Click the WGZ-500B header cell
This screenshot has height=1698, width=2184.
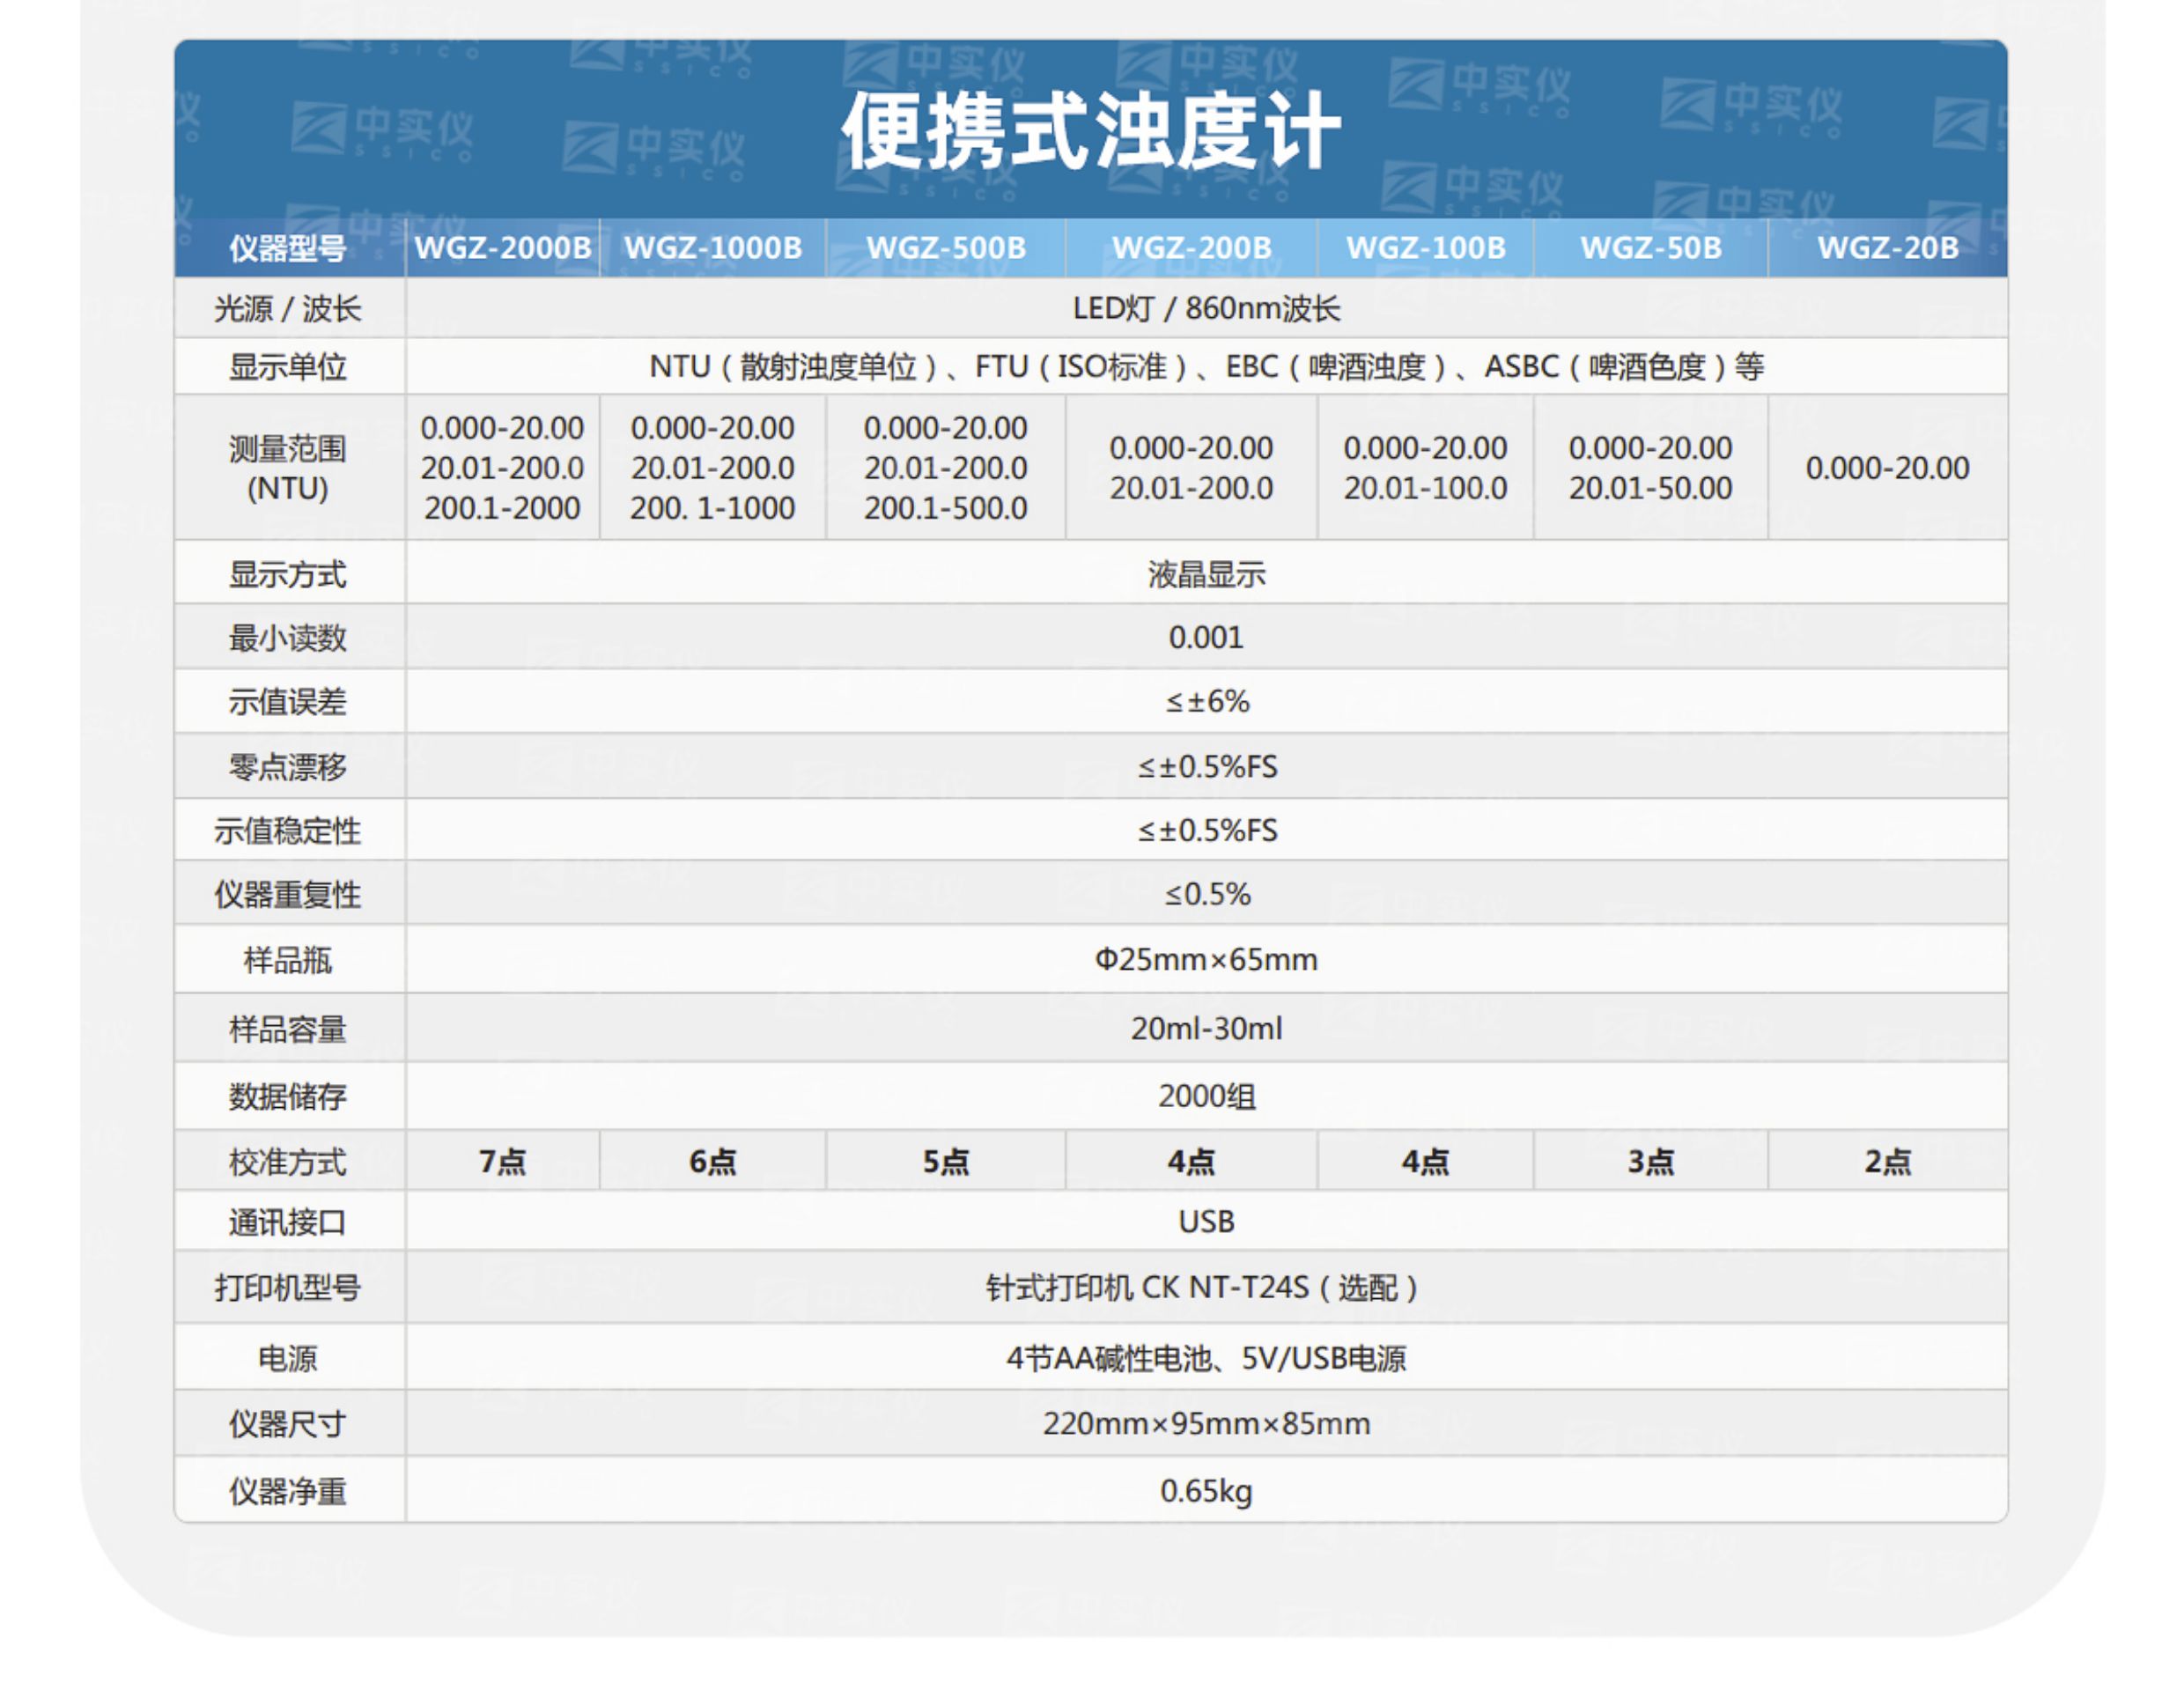click(946, 248)
